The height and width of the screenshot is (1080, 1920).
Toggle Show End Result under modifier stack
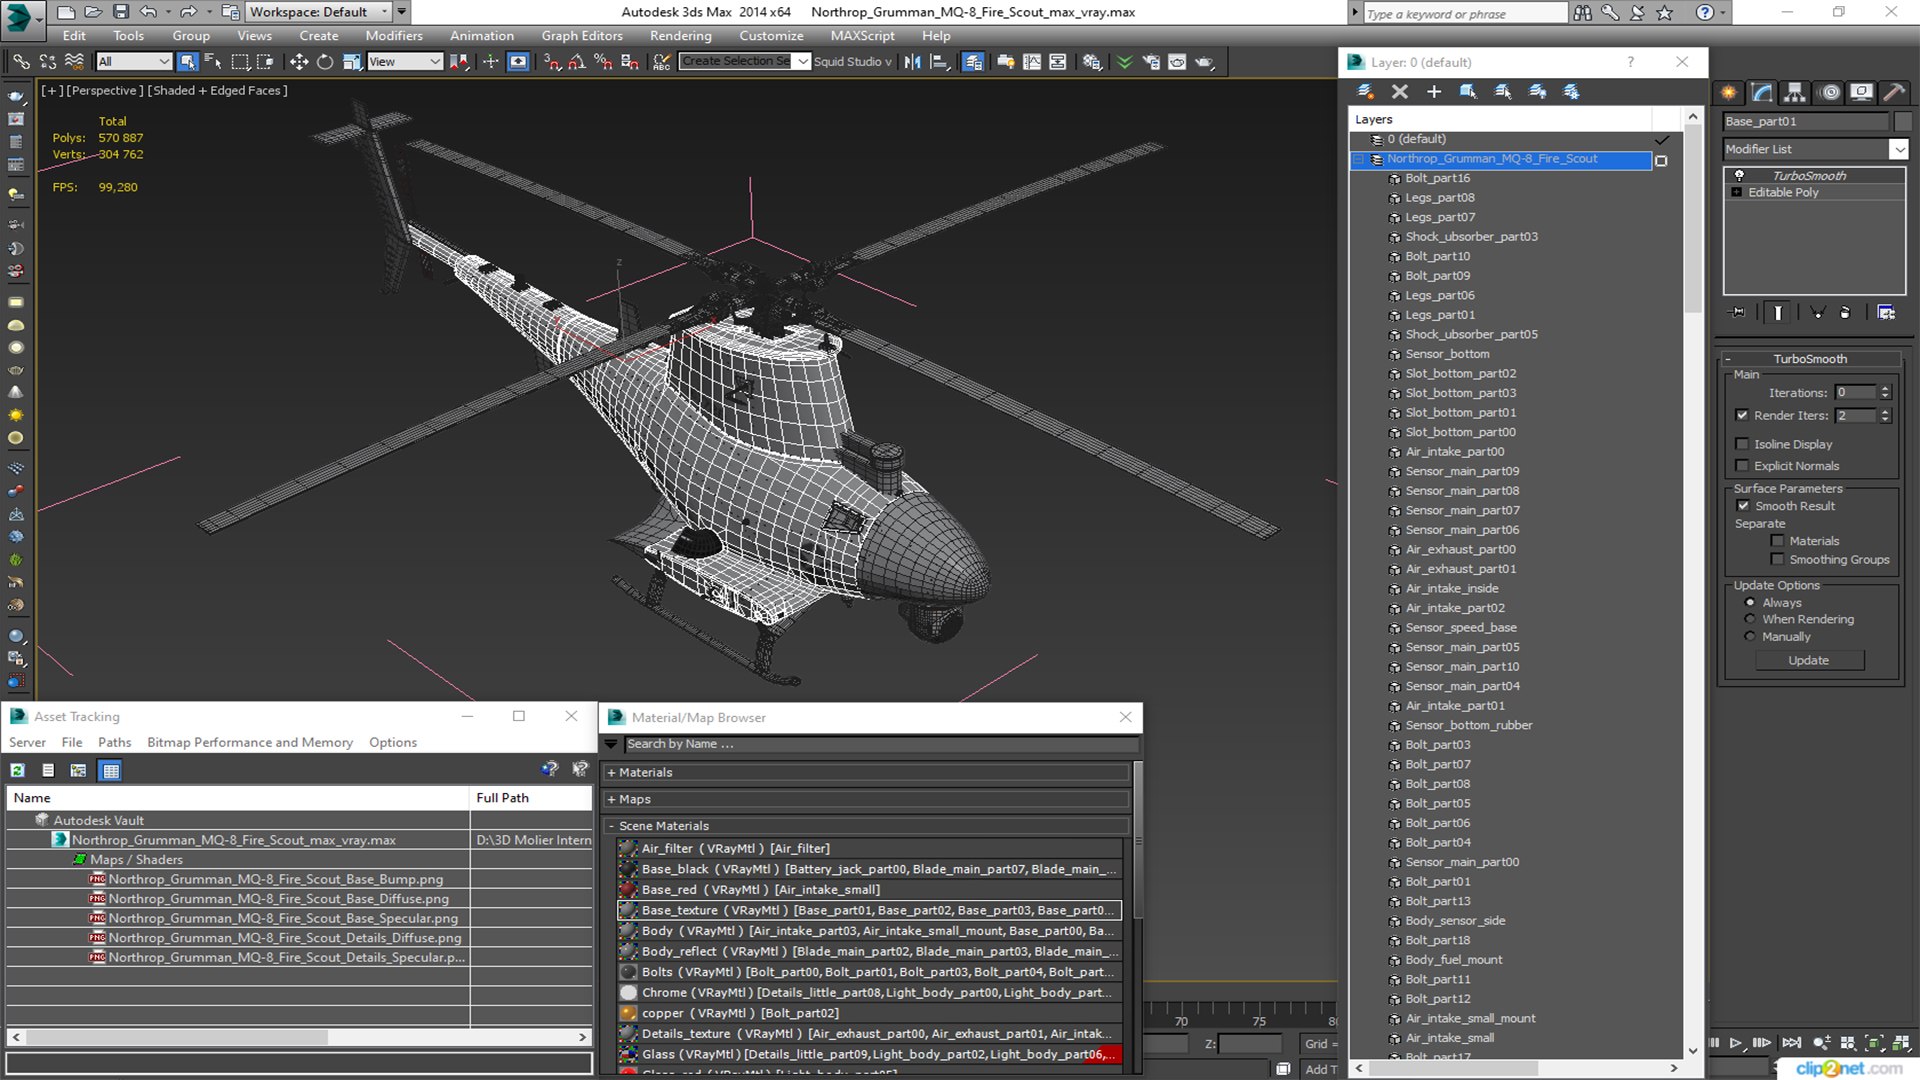(1778, 313)
